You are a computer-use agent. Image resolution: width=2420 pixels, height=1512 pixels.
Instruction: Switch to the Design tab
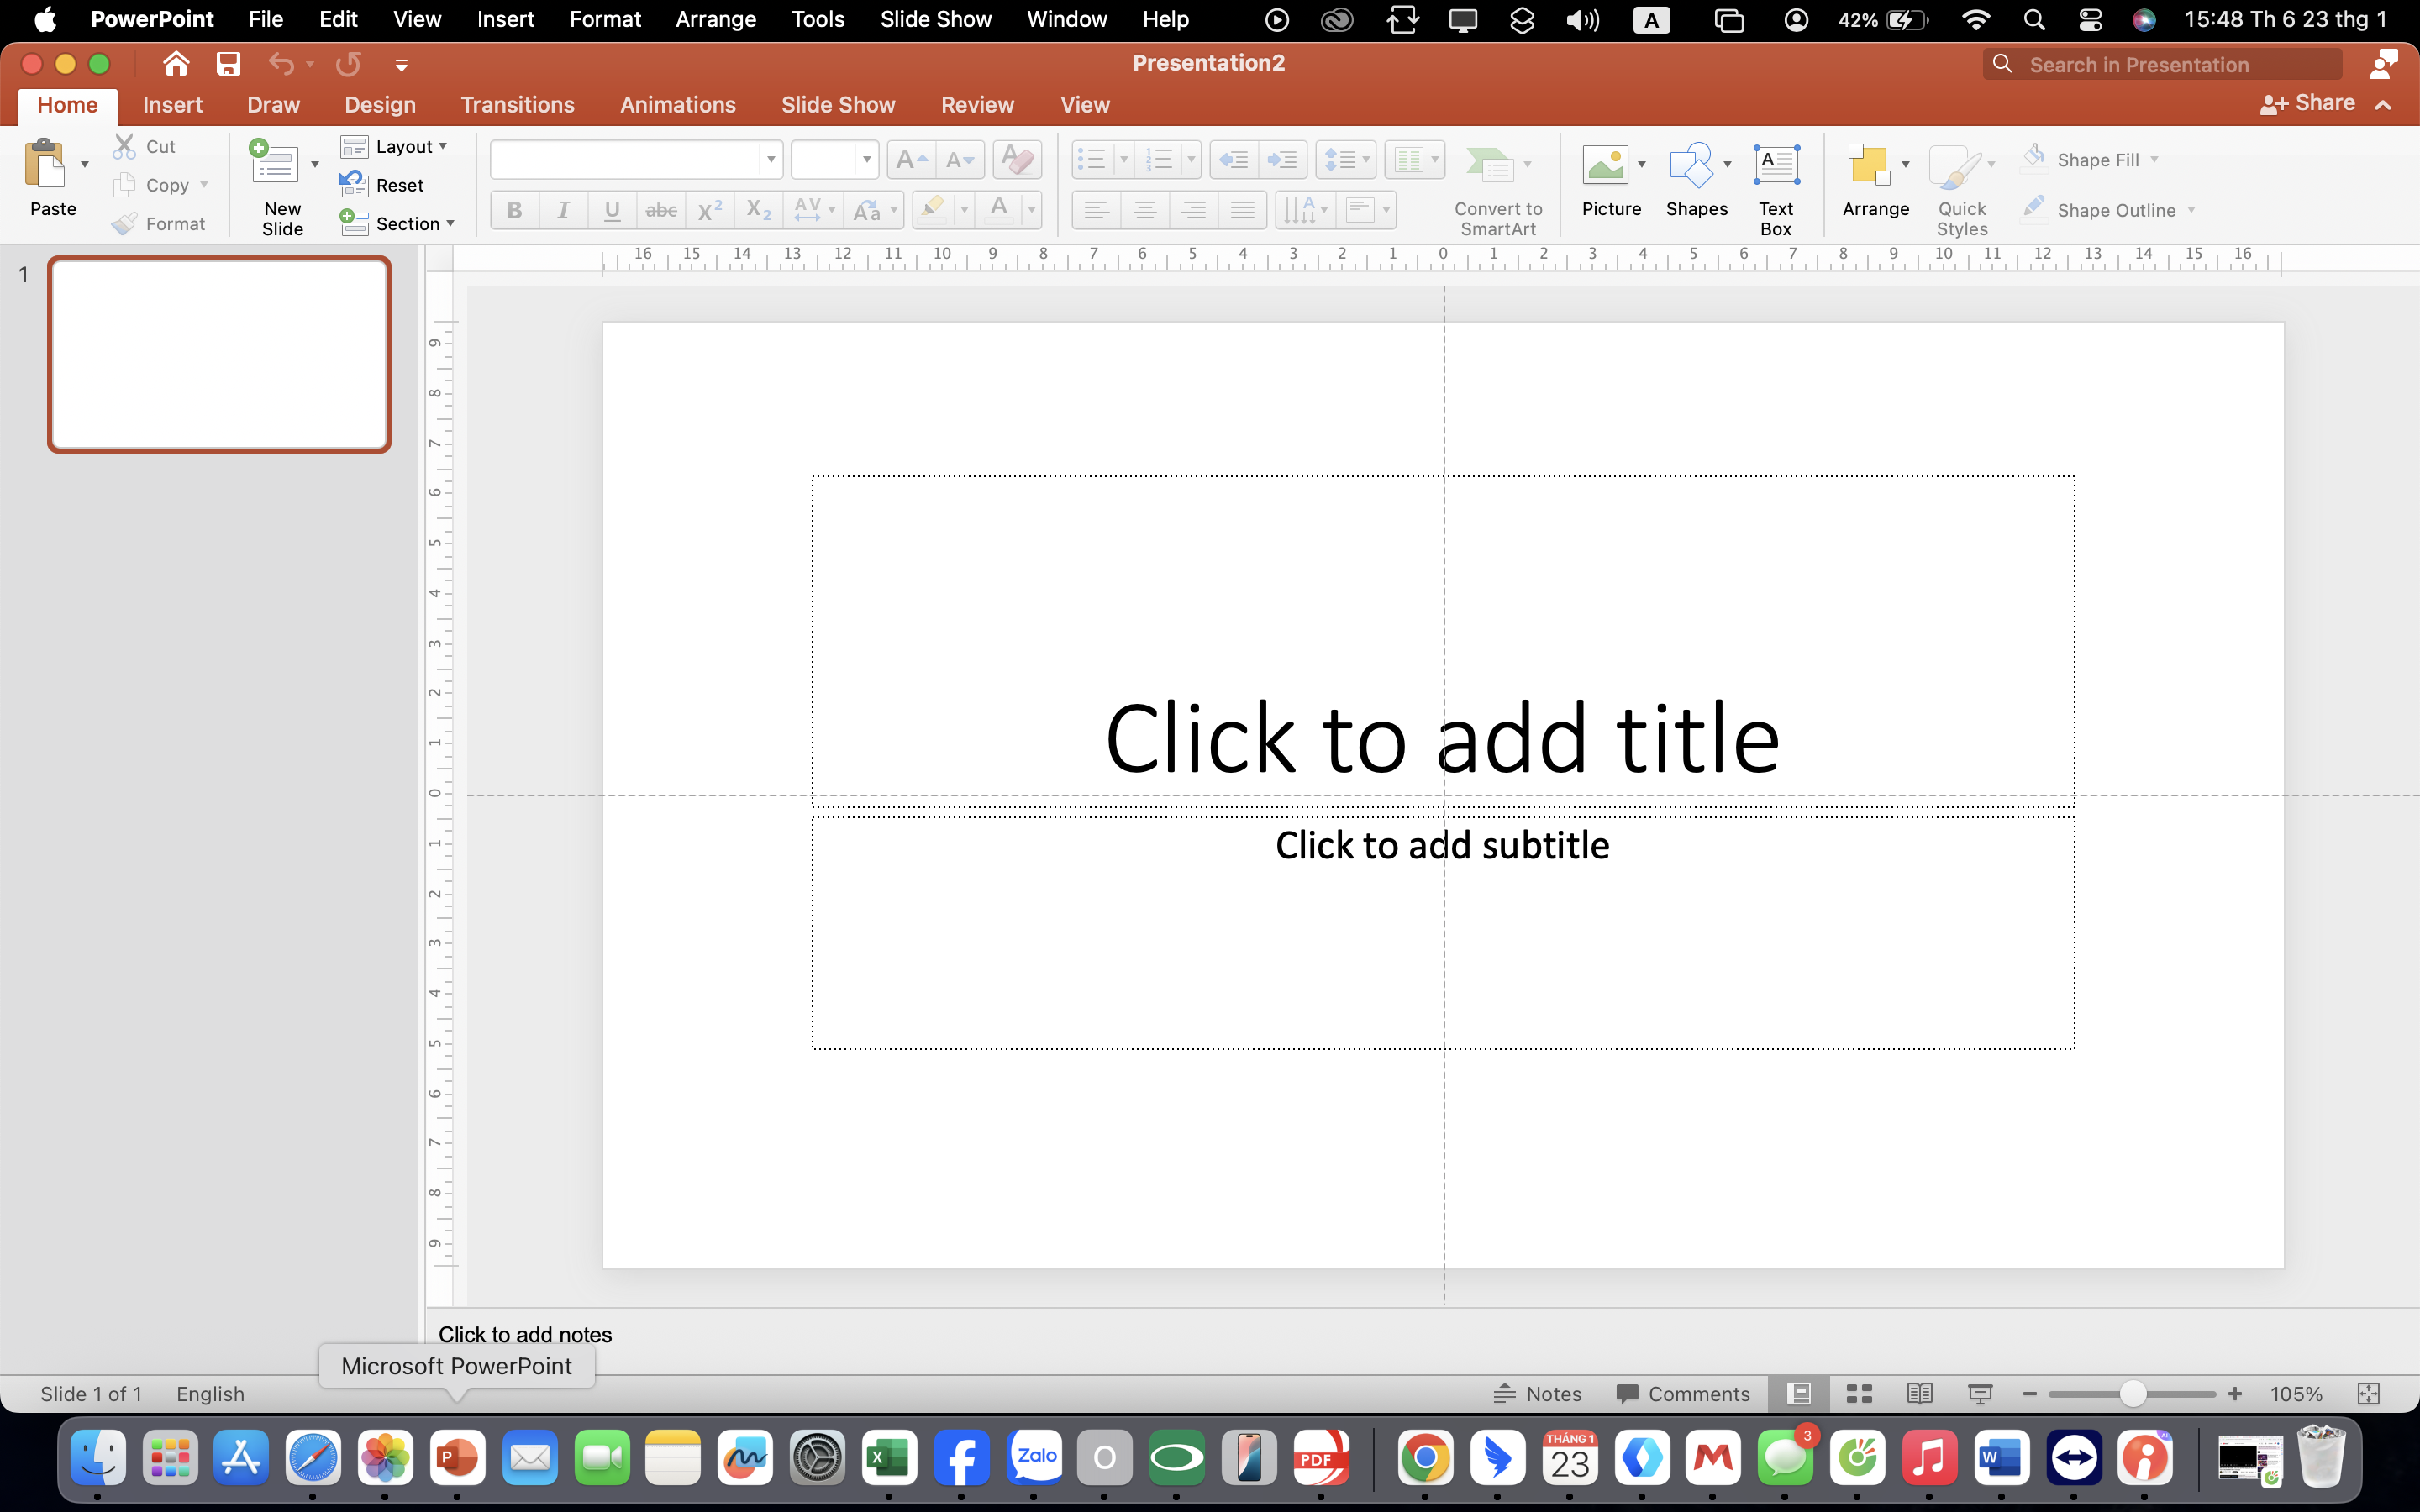(x=380, y=105)
